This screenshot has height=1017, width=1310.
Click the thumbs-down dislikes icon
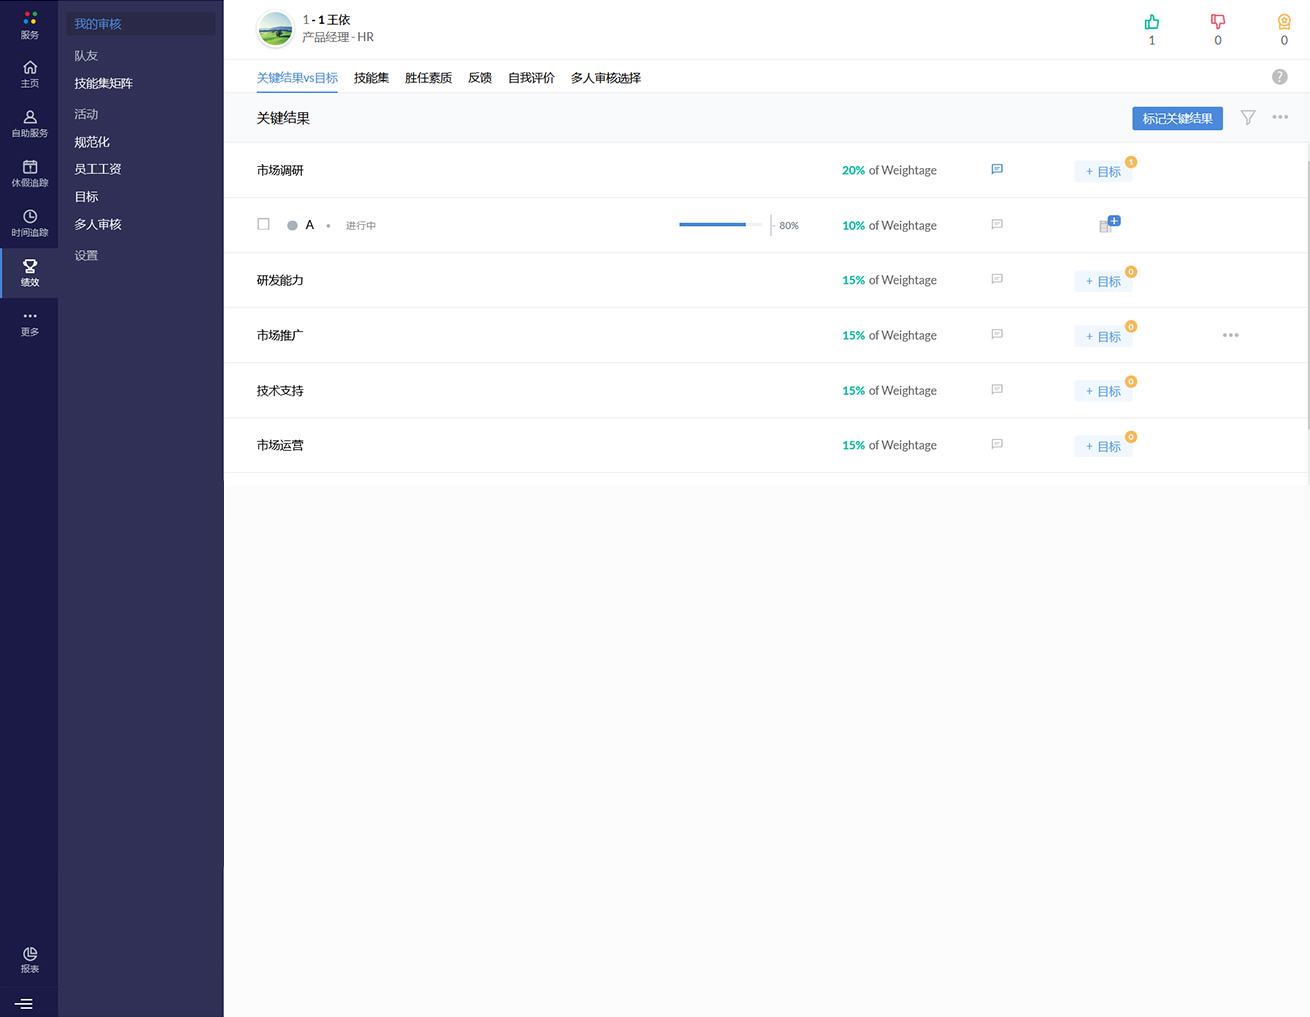click(x=1217, y=22)
